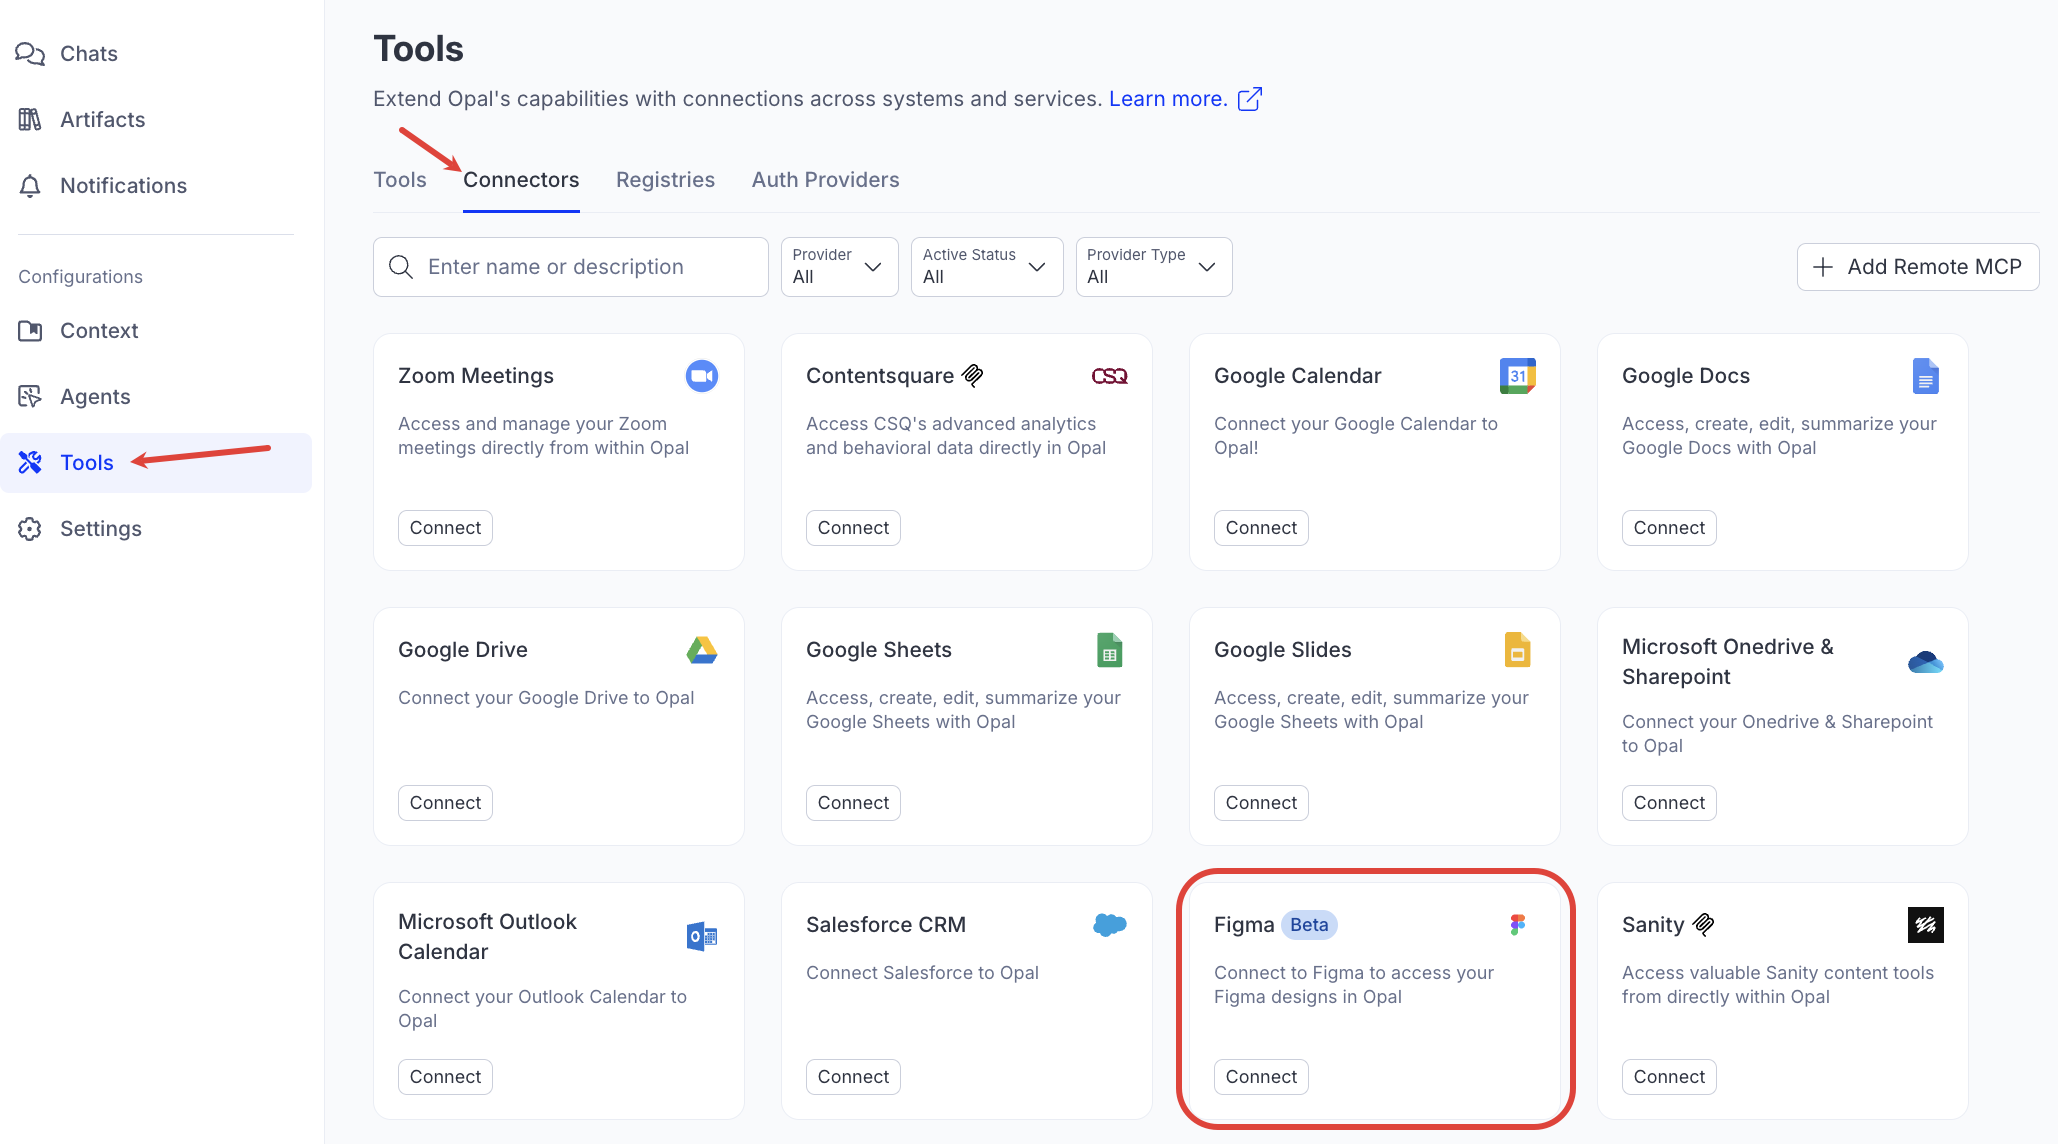Connect Microsoft Outlook Calendar
The width and height of the screenshot is (2058, 1144).
(x=445, y=1077)
